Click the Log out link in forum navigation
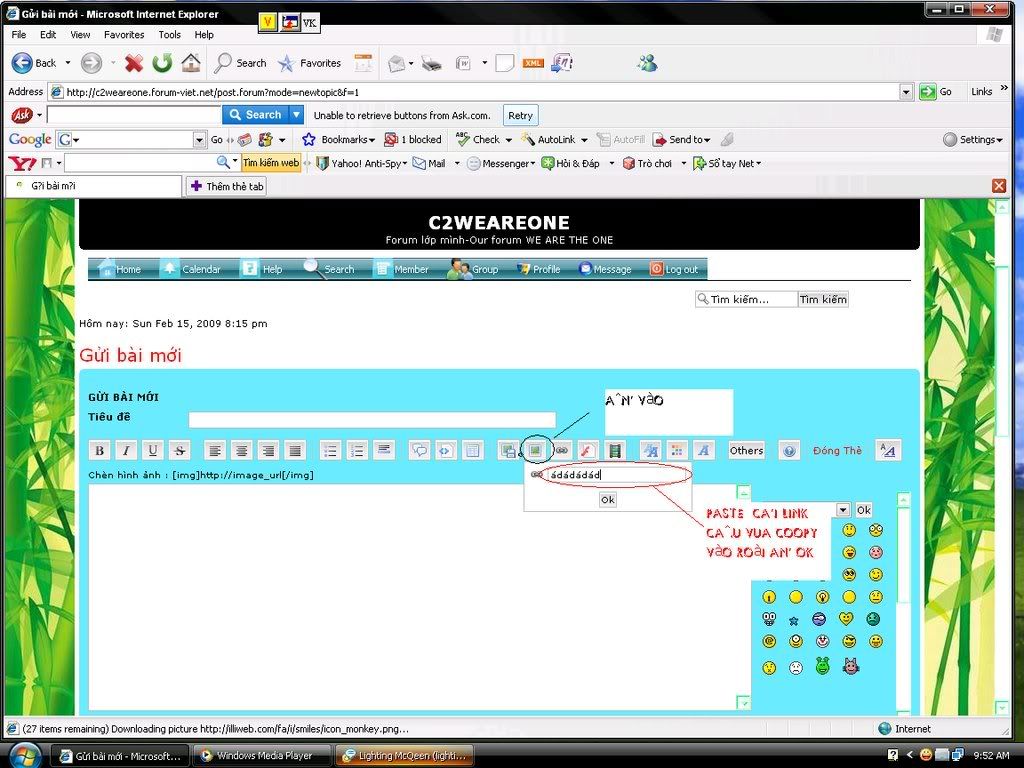1024x768 pixels. click(674, 269)
